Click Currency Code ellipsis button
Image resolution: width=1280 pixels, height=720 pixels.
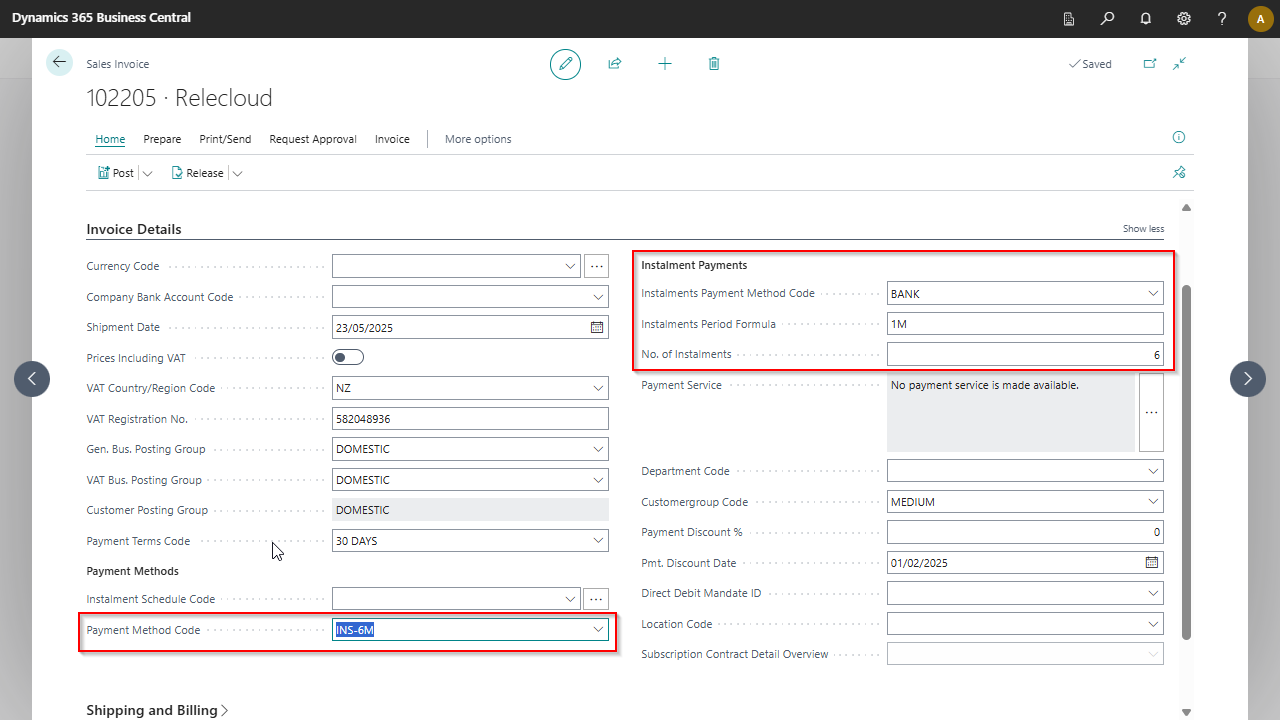click(x=597, y=266)
